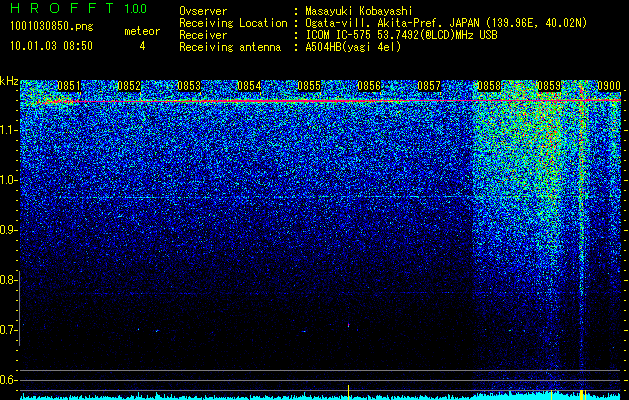Screen dimensions: 629x400
Task: Select the observer name Masayuki Kobayashi
Action: click(359, 11)
